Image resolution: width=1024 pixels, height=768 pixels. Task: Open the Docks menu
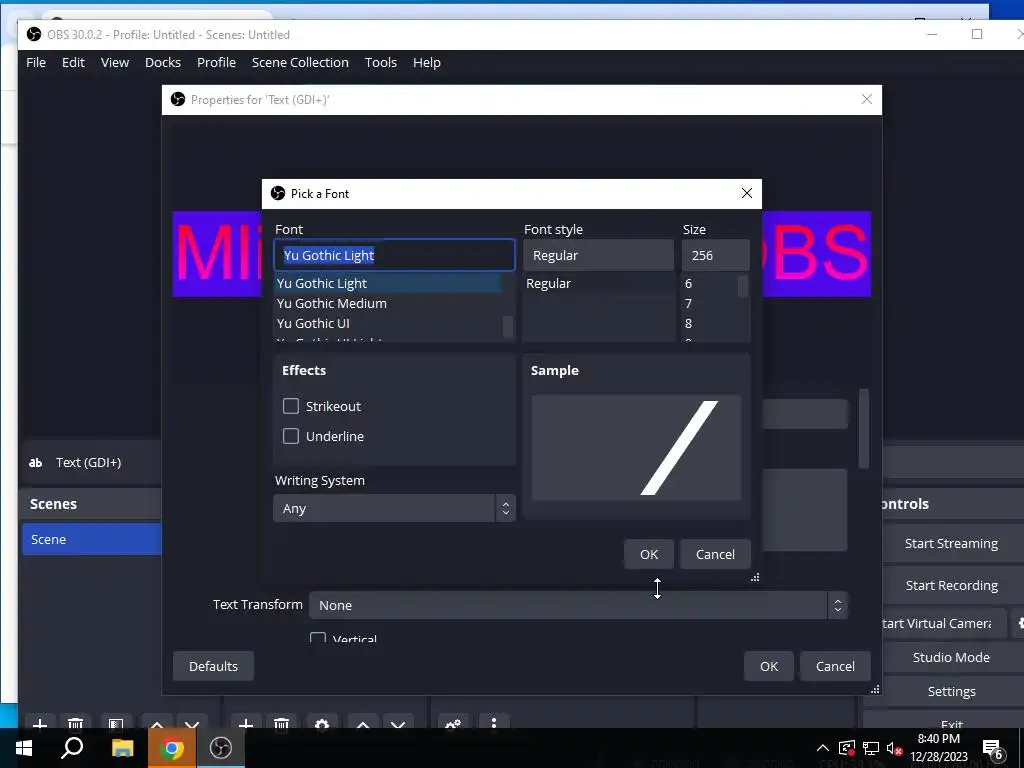(163, 63)
